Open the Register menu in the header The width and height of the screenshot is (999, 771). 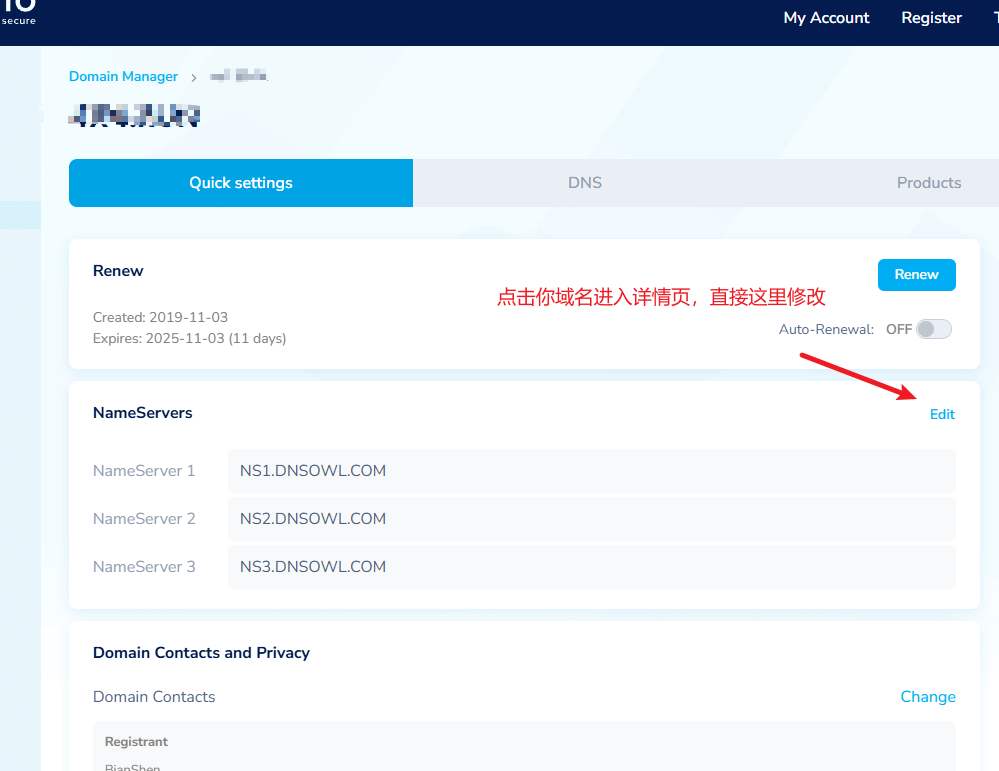pyautogui.click(x=931, y=18)
